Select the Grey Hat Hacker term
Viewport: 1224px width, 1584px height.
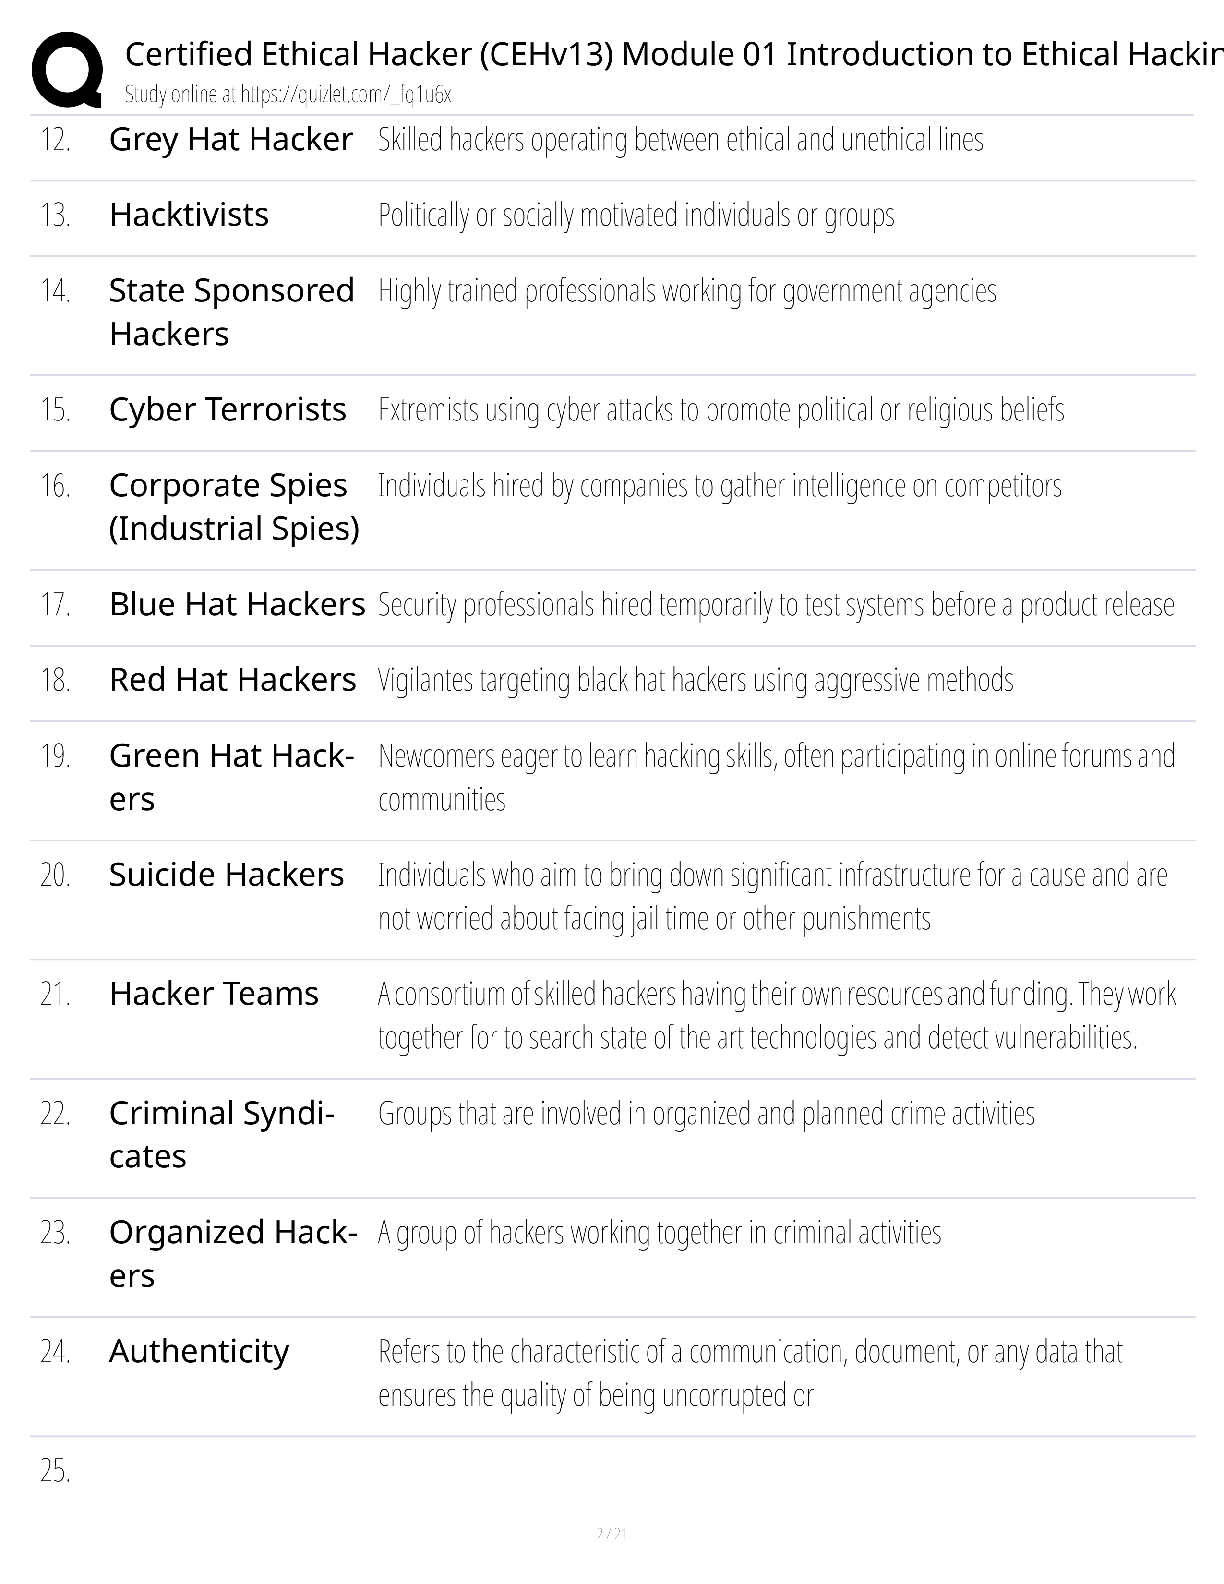231,140
